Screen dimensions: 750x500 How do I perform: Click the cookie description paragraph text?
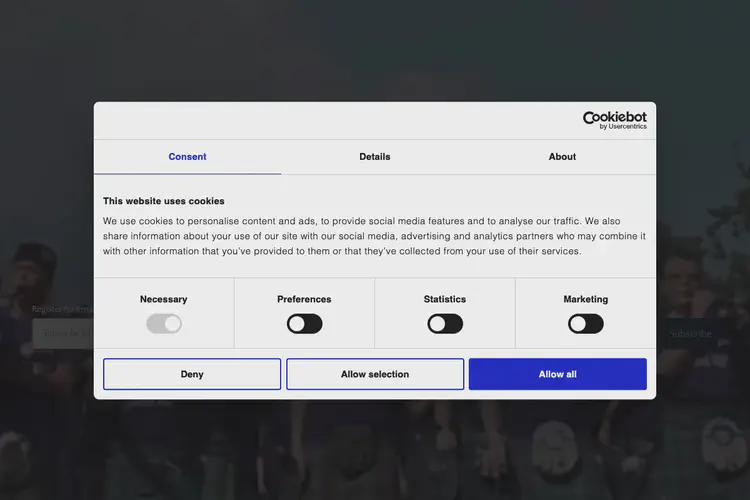pyautogui.click(x=374, y=236)
